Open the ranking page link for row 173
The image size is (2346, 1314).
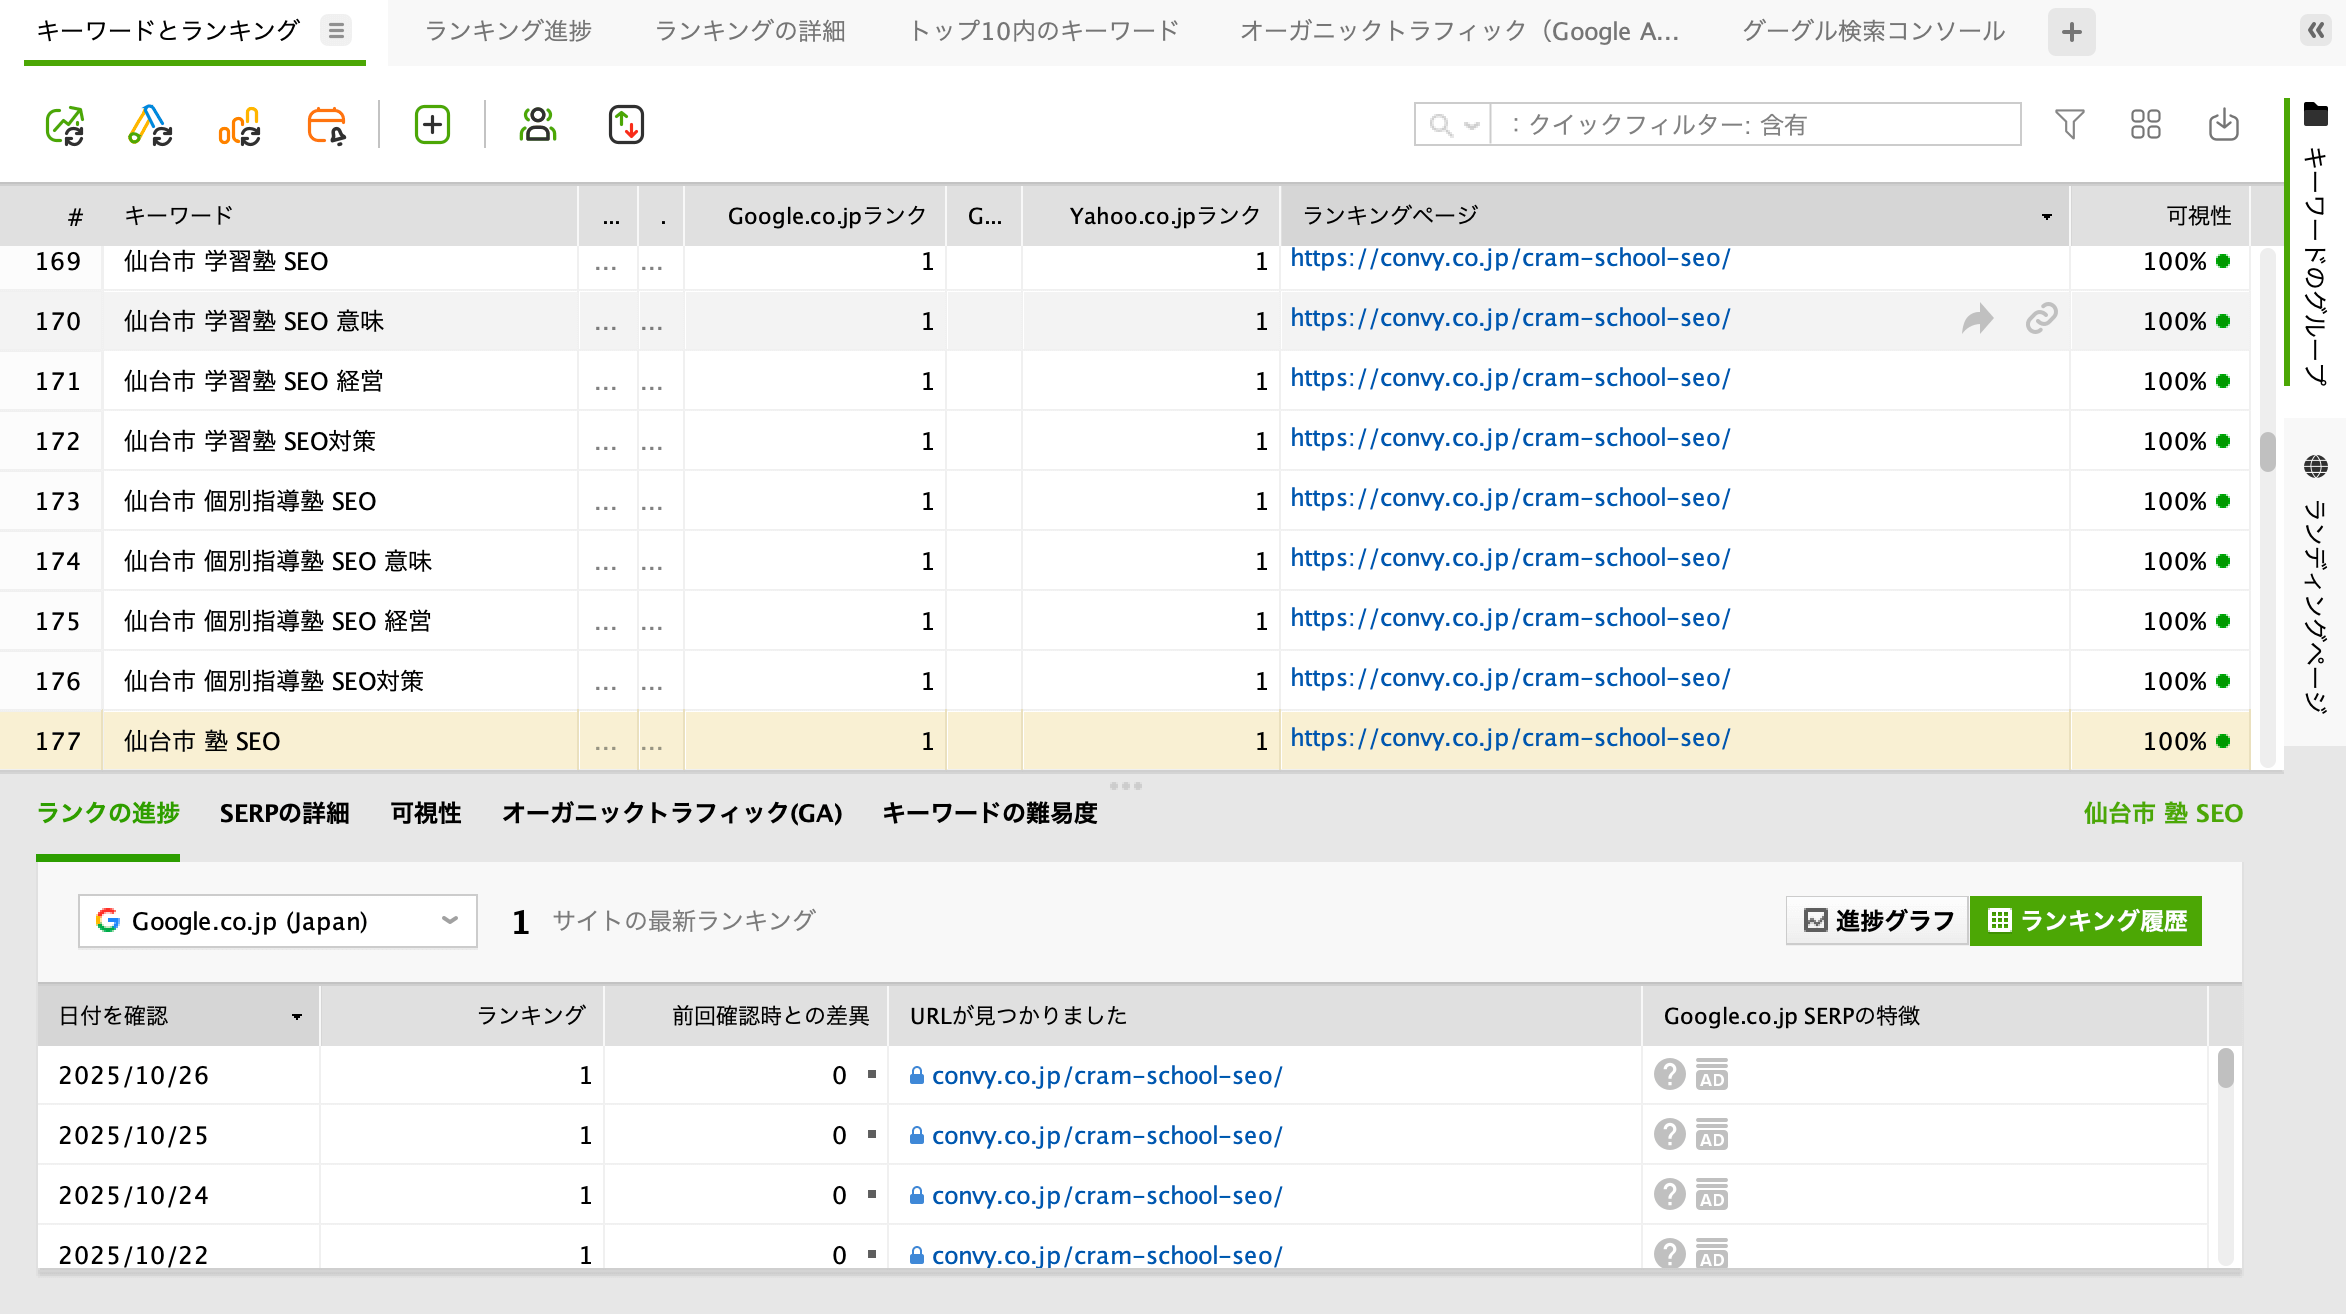[1509, 498]
